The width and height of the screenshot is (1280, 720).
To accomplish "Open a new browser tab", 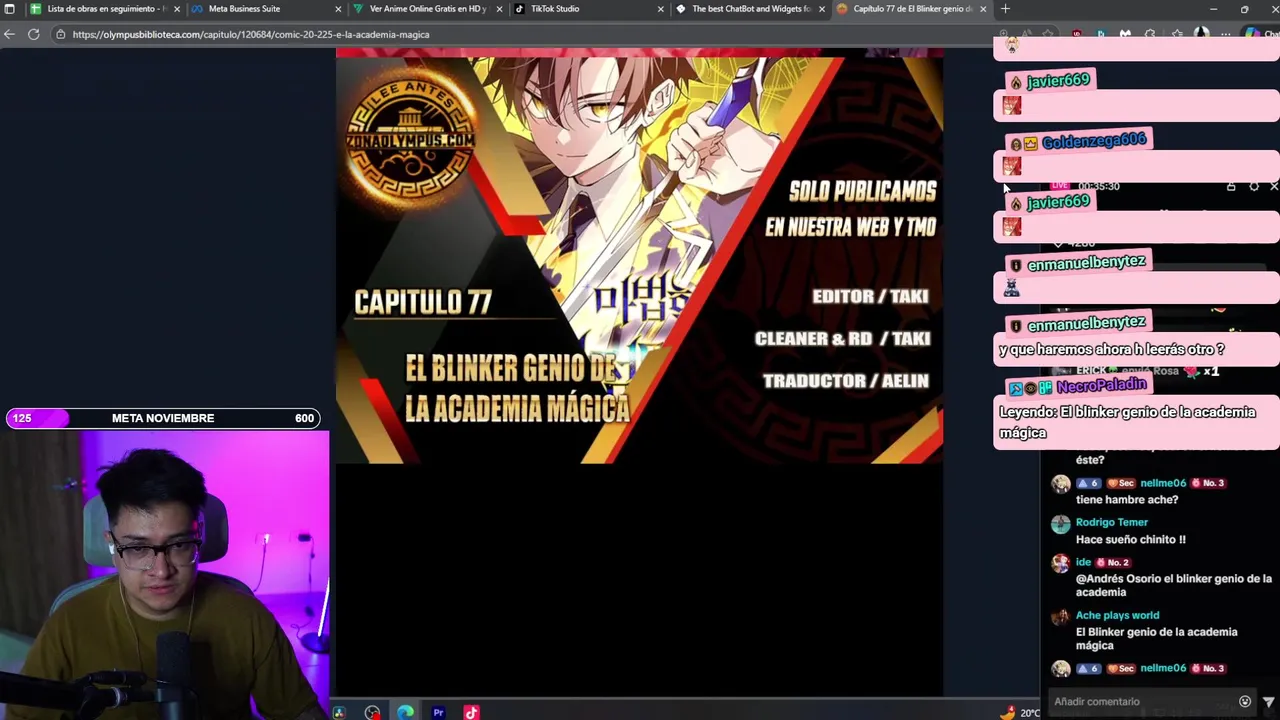I will pos(1005,9).
